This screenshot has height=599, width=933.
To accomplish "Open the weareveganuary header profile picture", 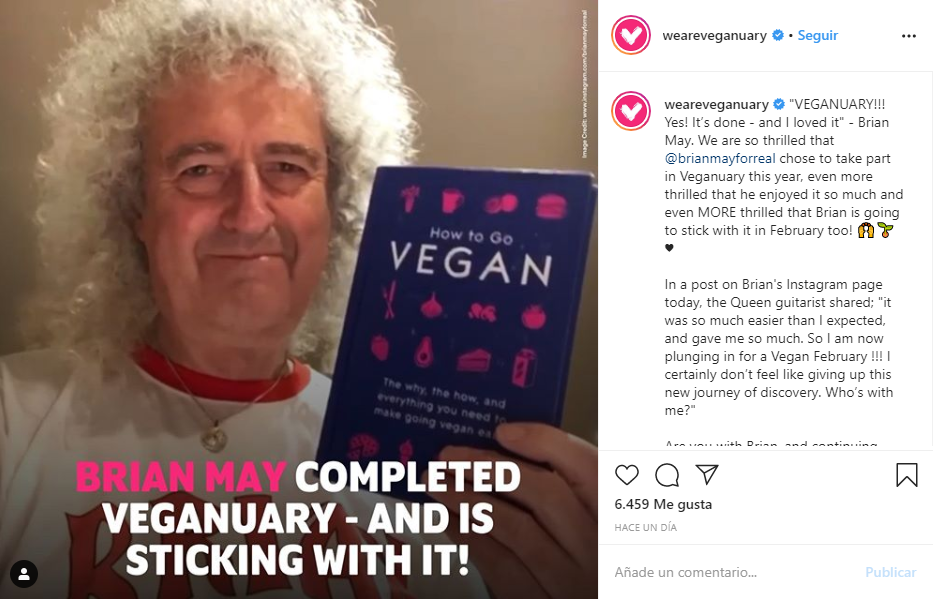I will tap(631, 35).
